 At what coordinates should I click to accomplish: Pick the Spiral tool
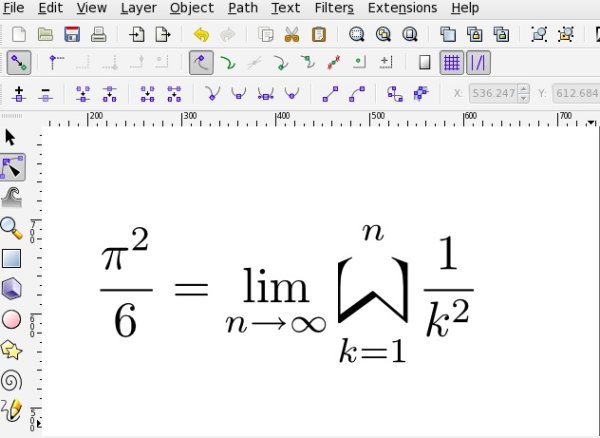(x=11, y=381)
